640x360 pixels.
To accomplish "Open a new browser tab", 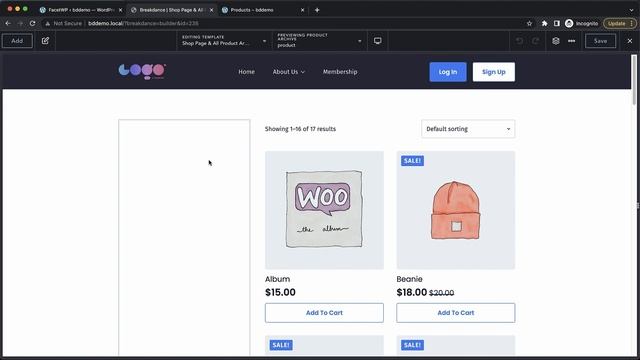I will click(317, 10).
